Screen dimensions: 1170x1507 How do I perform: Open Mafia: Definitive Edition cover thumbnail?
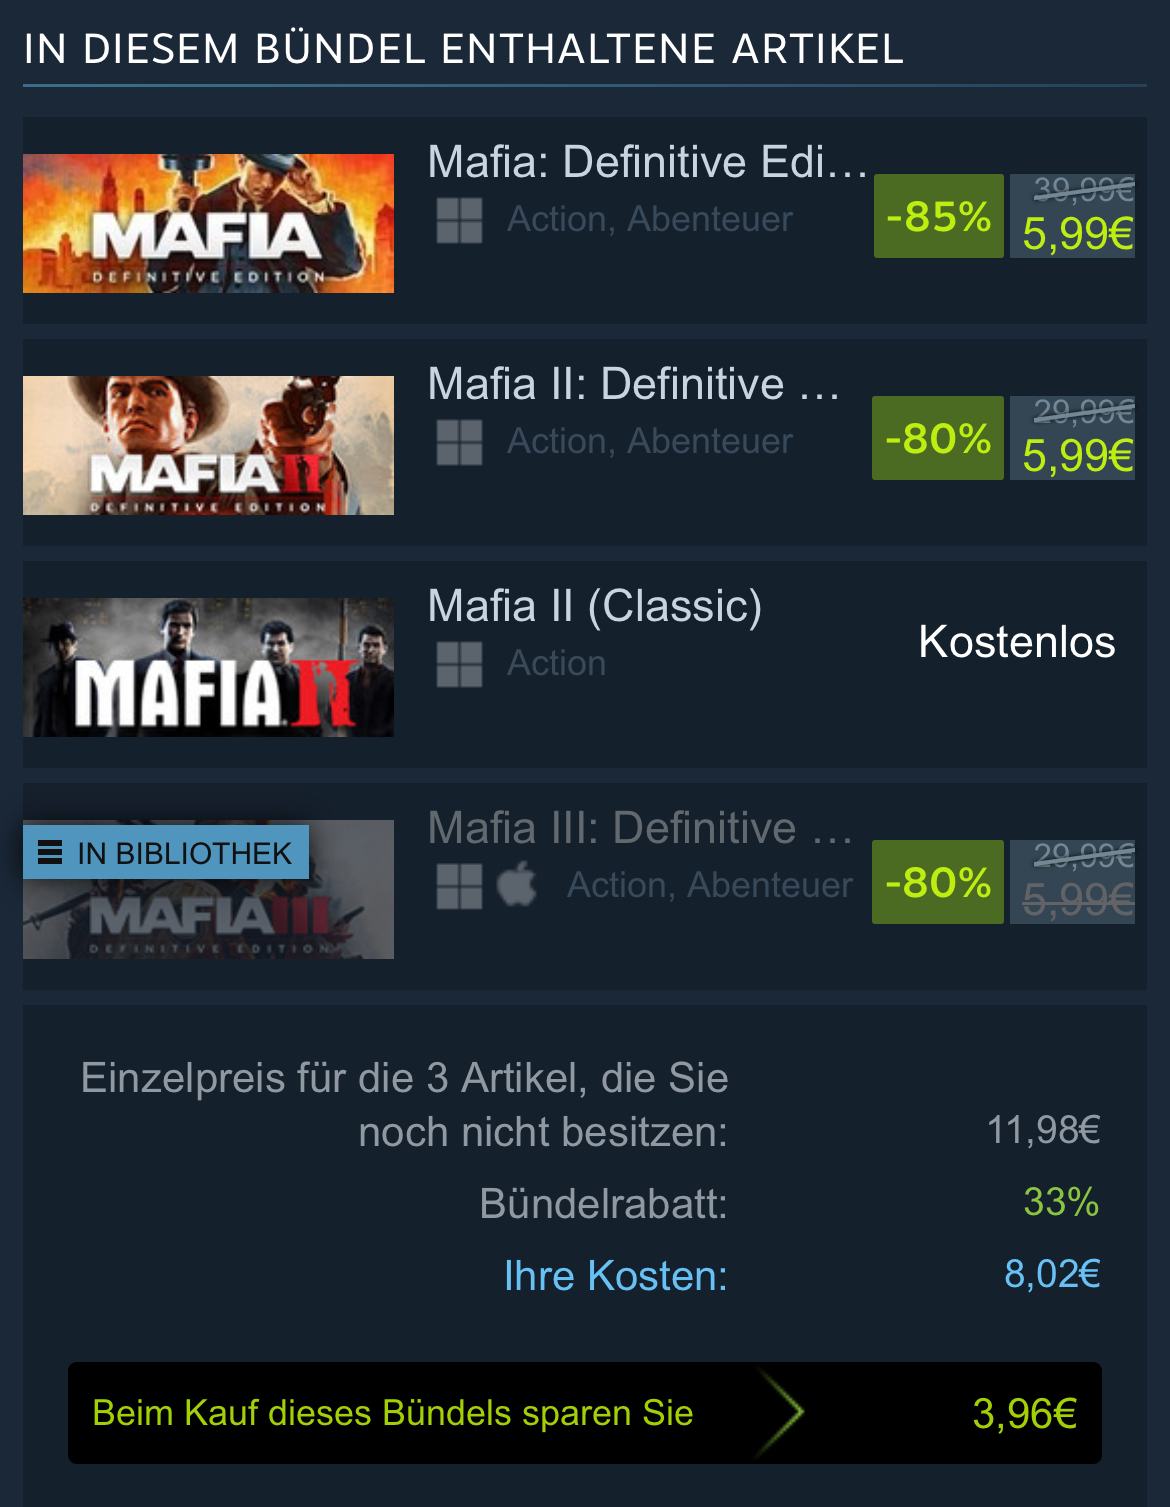pos(208,223)
